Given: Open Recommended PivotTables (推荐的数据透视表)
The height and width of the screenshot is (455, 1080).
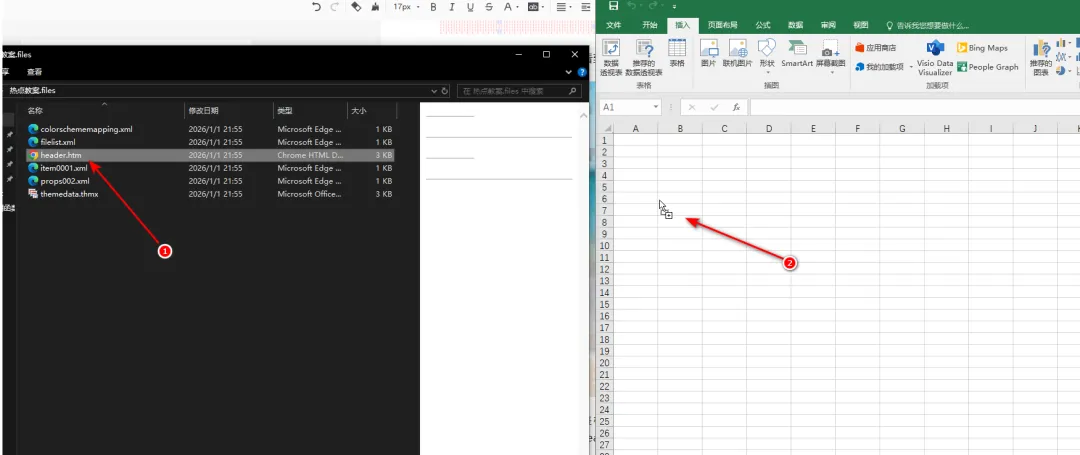Looking at the screenshot, I should 644,58.
